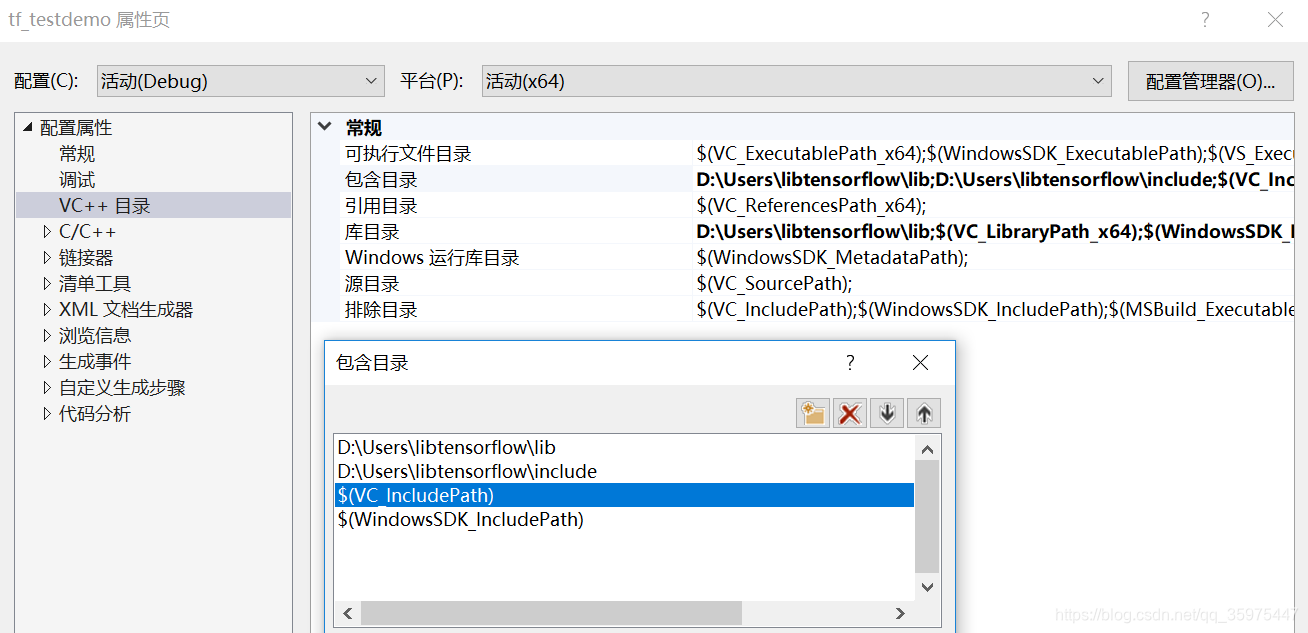Expand the C/C++ tree node
The height and width of the screenshot is (633, 1308).
click(45, 231)
